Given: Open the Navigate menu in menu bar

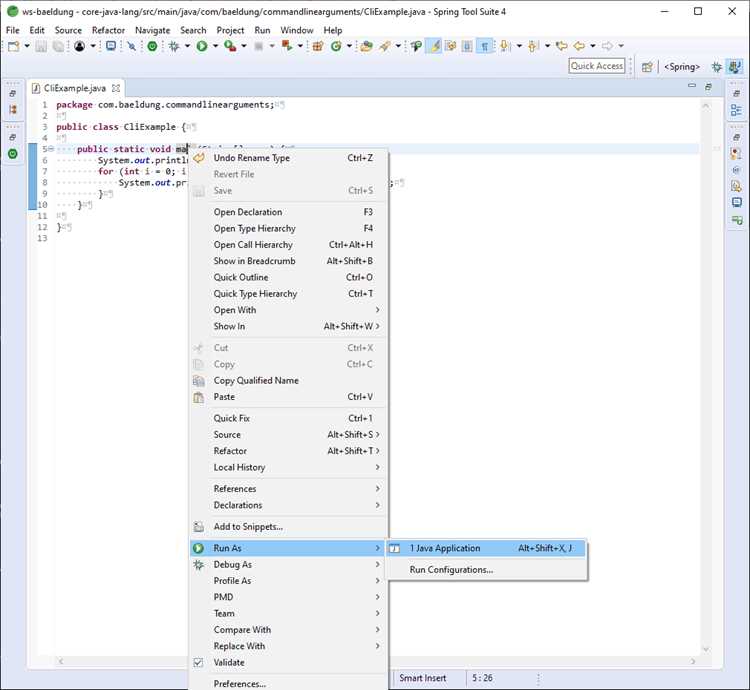Looking at the screenshot, I should pyautogui.click(x=153, y=30).
